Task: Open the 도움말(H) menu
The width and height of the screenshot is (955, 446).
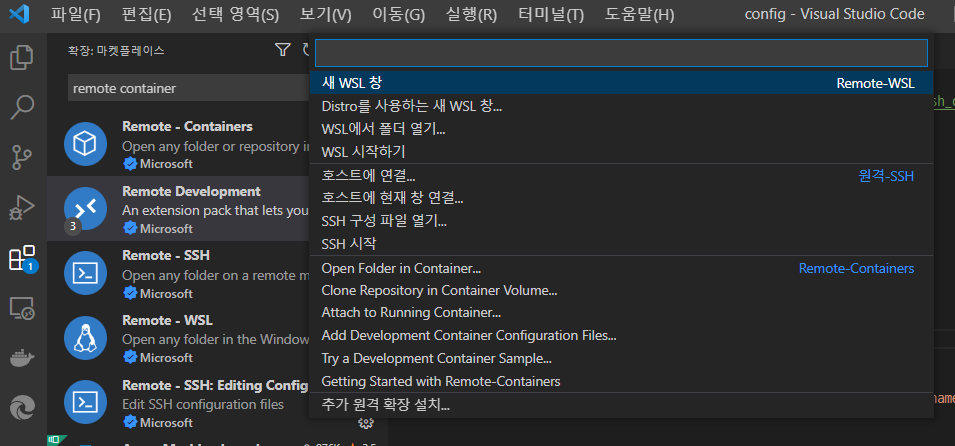Action: click(640, 15)
